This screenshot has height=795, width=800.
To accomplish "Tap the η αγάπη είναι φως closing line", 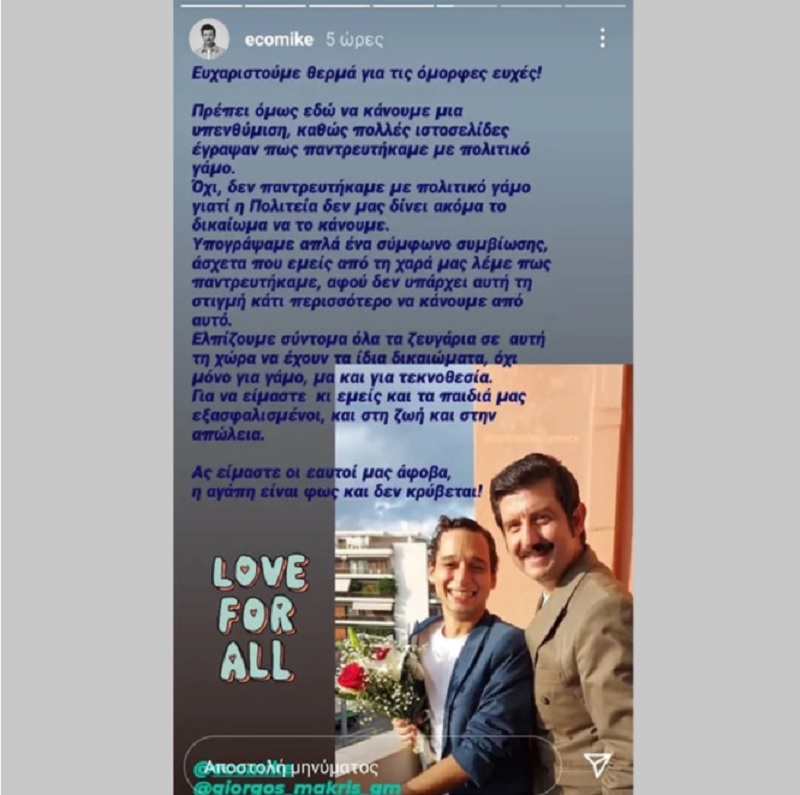I will [336, 492].
